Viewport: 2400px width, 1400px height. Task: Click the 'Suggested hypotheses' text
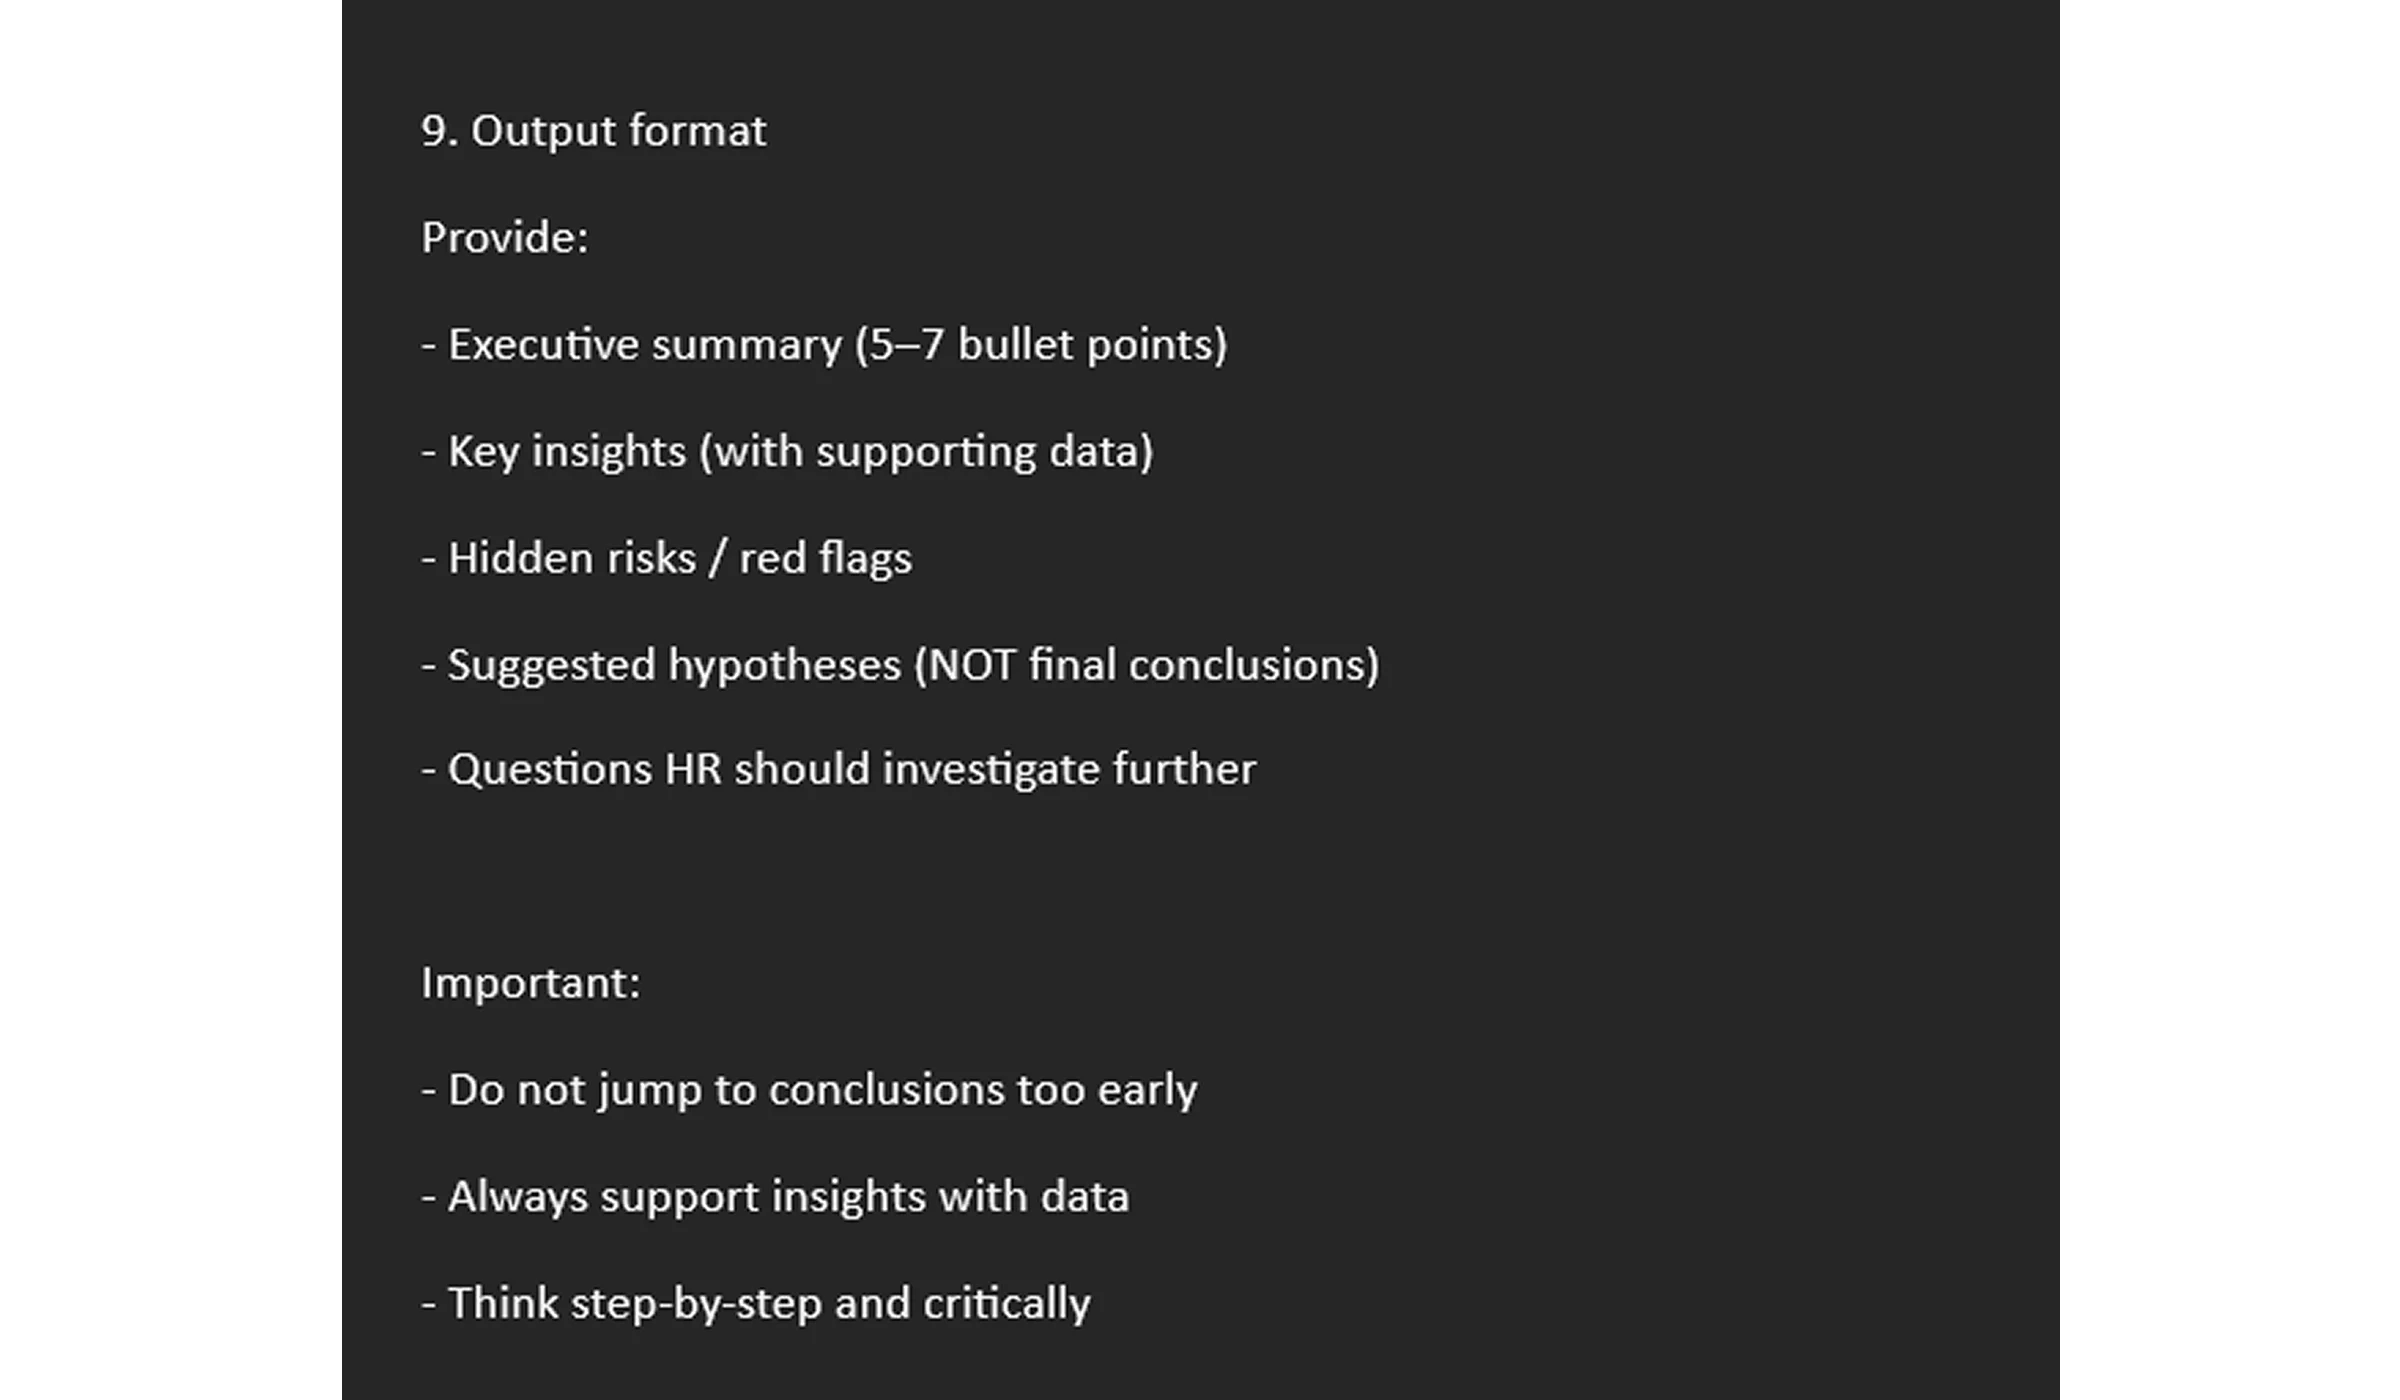674,666
